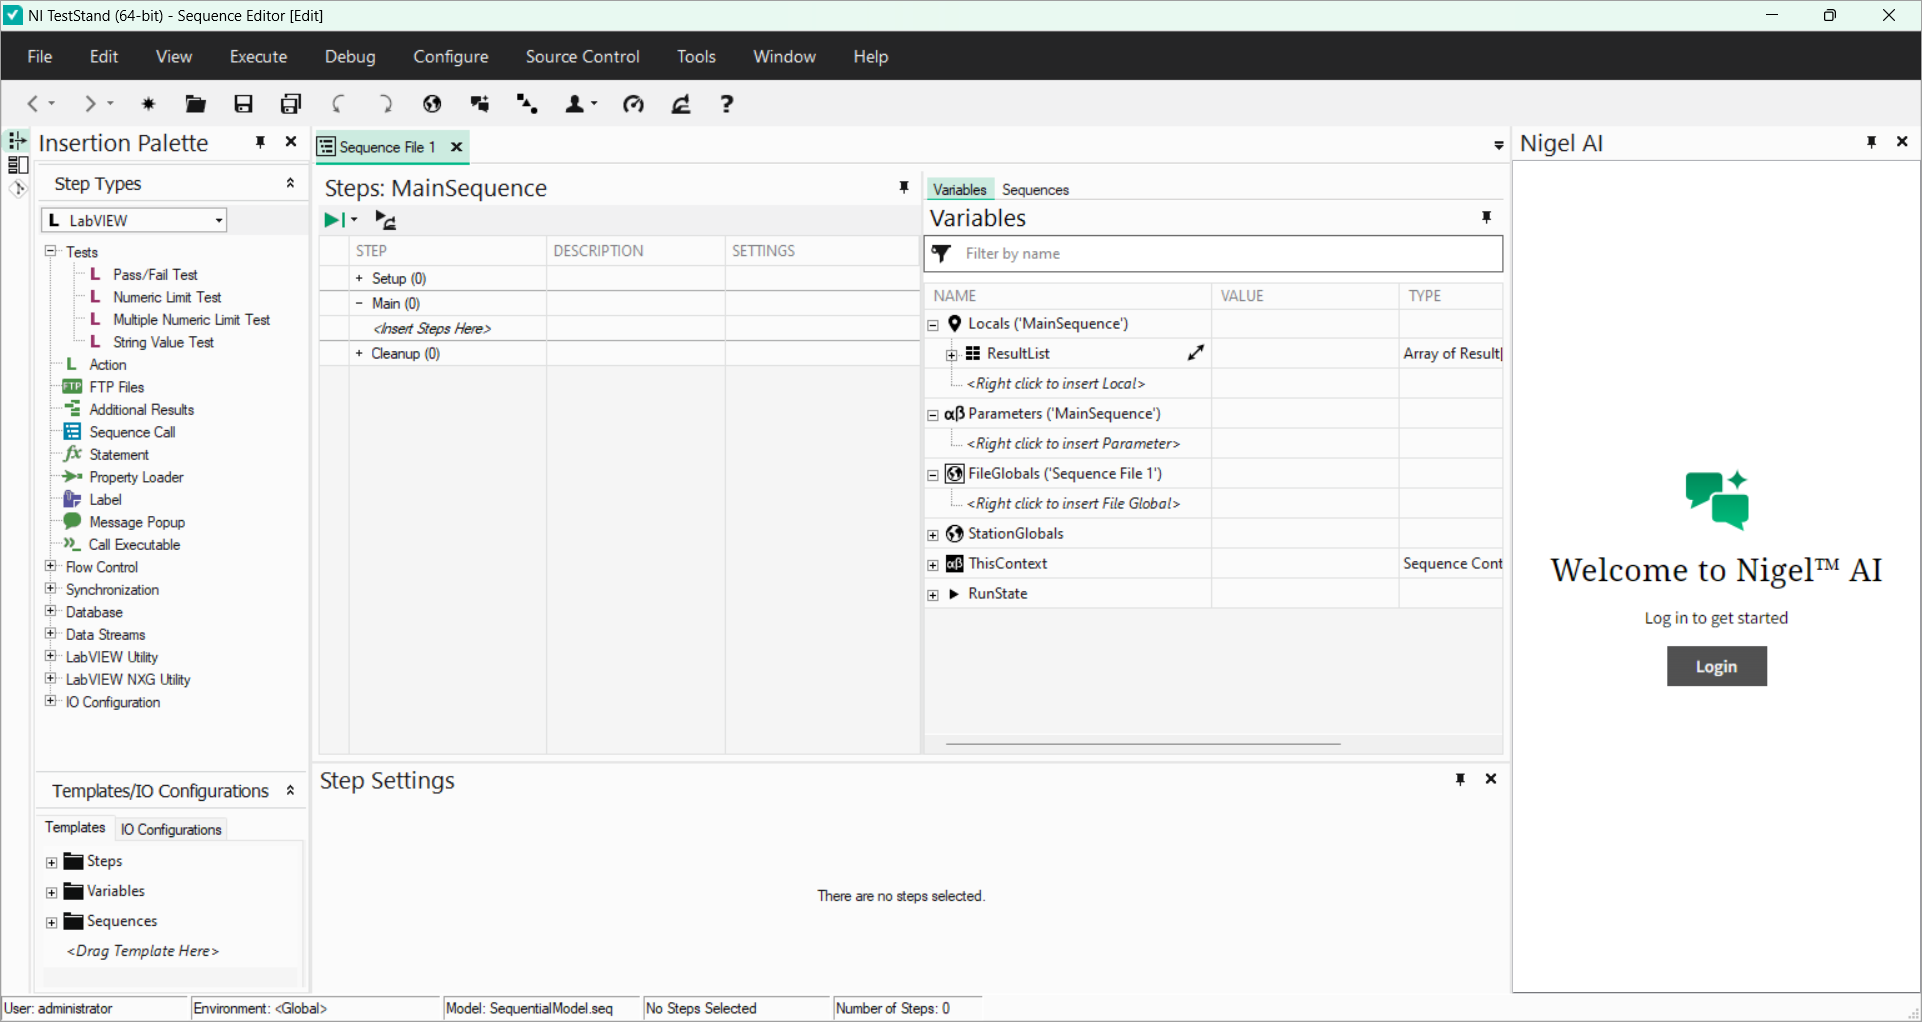Click the Save All stacked floppy icon
Image resolution: width=1922 pixels, height=1022 pixels.
tap(291, 104)
